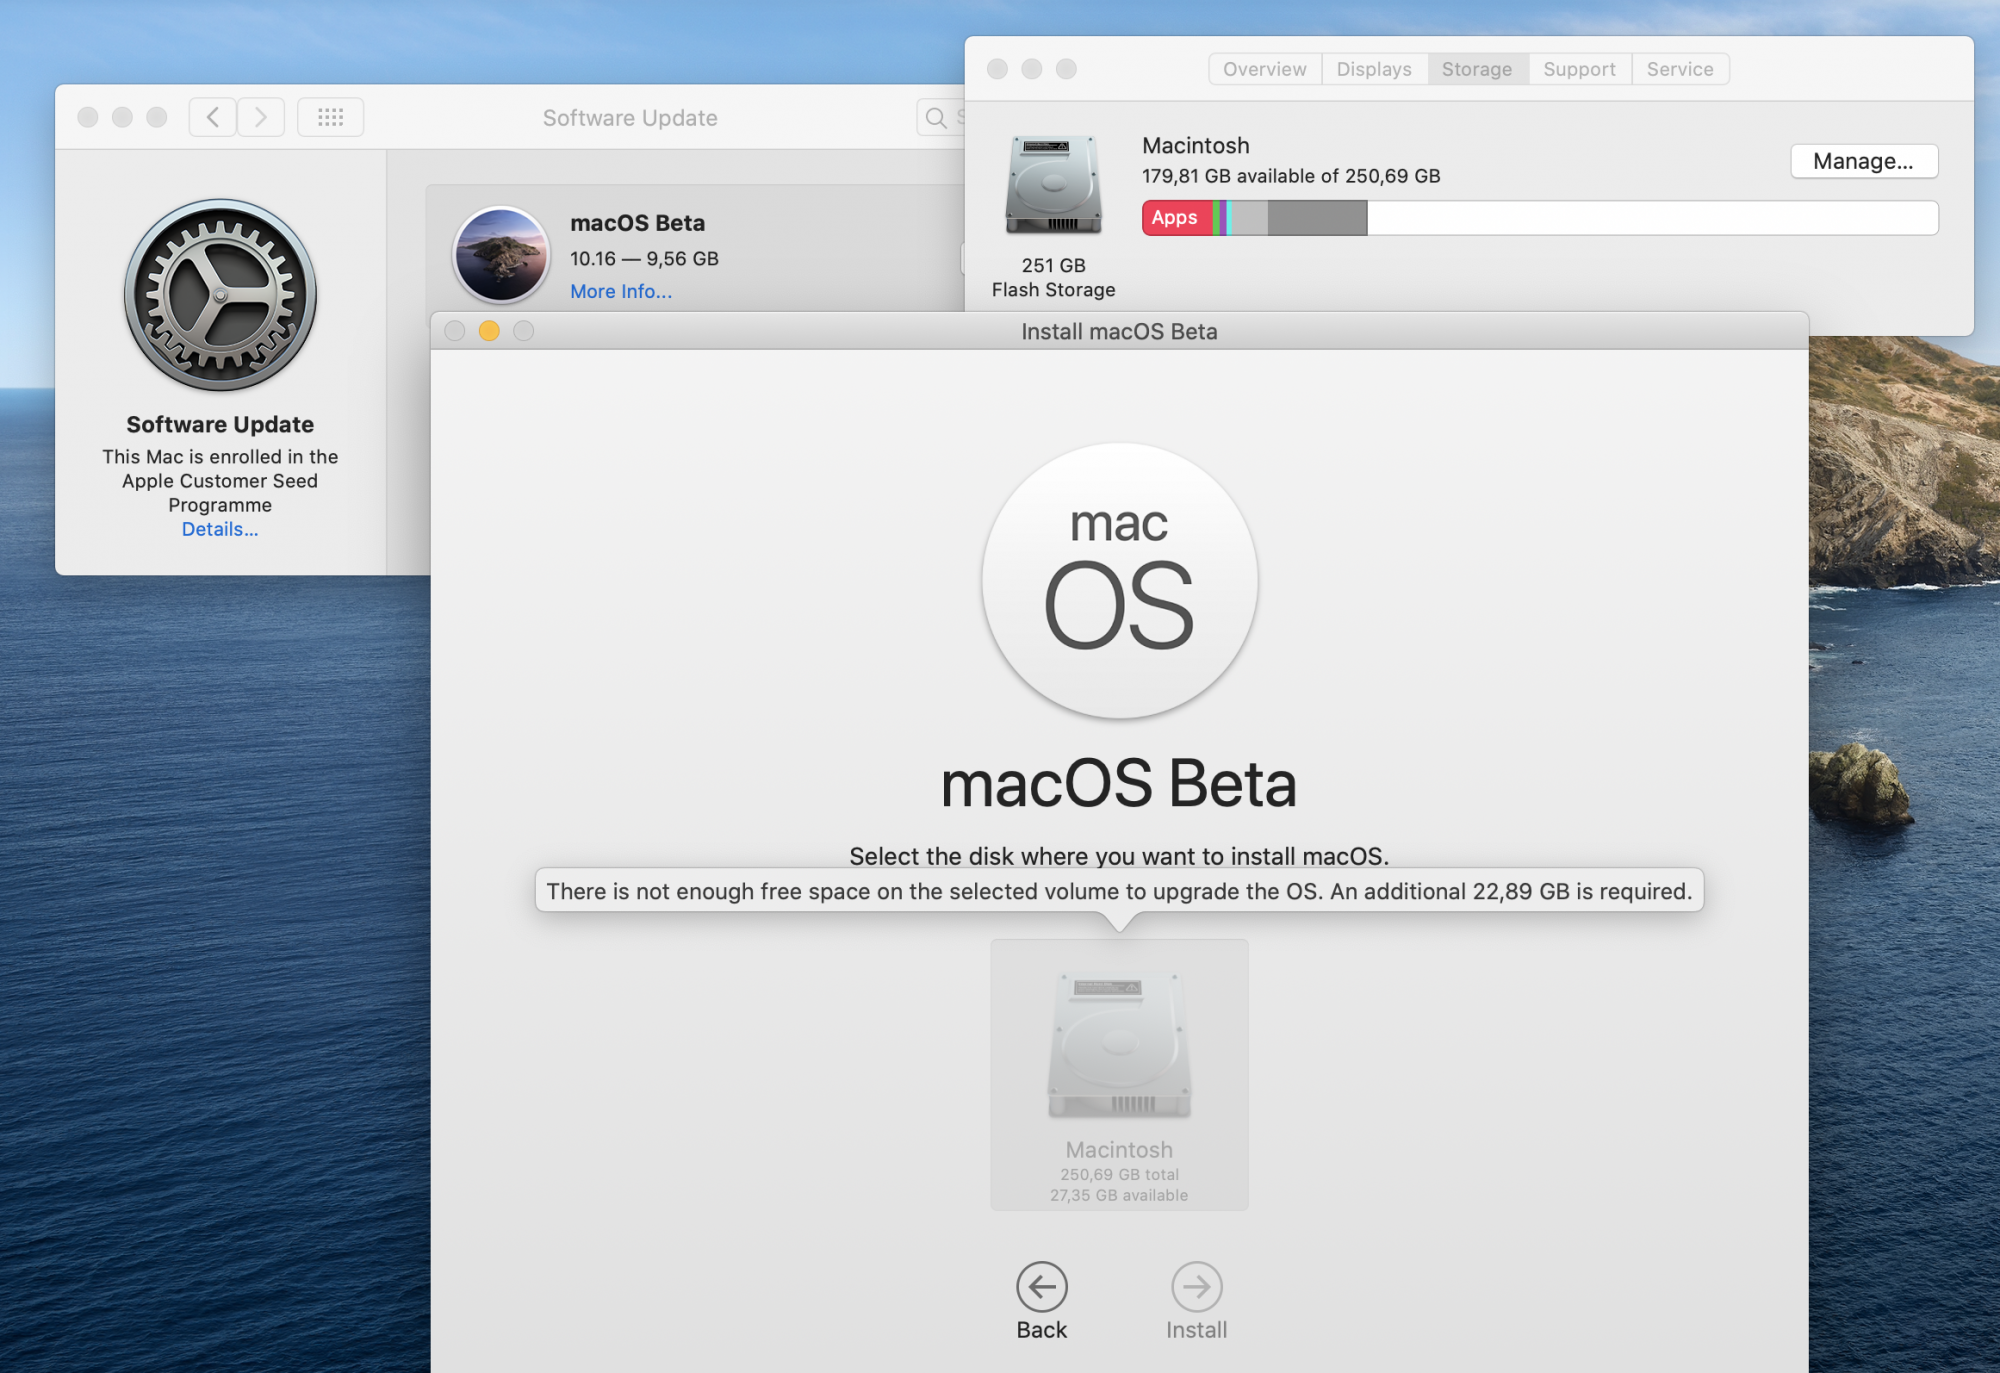Click the Software Update gear icon
The image size is (2000, 1373).
(220, 295)
